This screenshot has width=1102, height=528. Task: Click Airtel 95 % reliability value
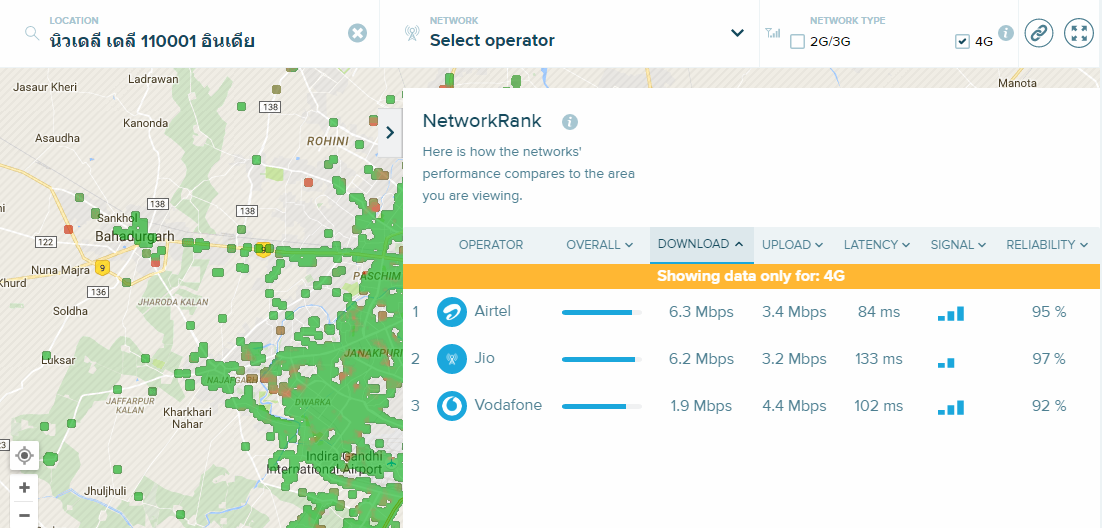tap(1049, 311)
